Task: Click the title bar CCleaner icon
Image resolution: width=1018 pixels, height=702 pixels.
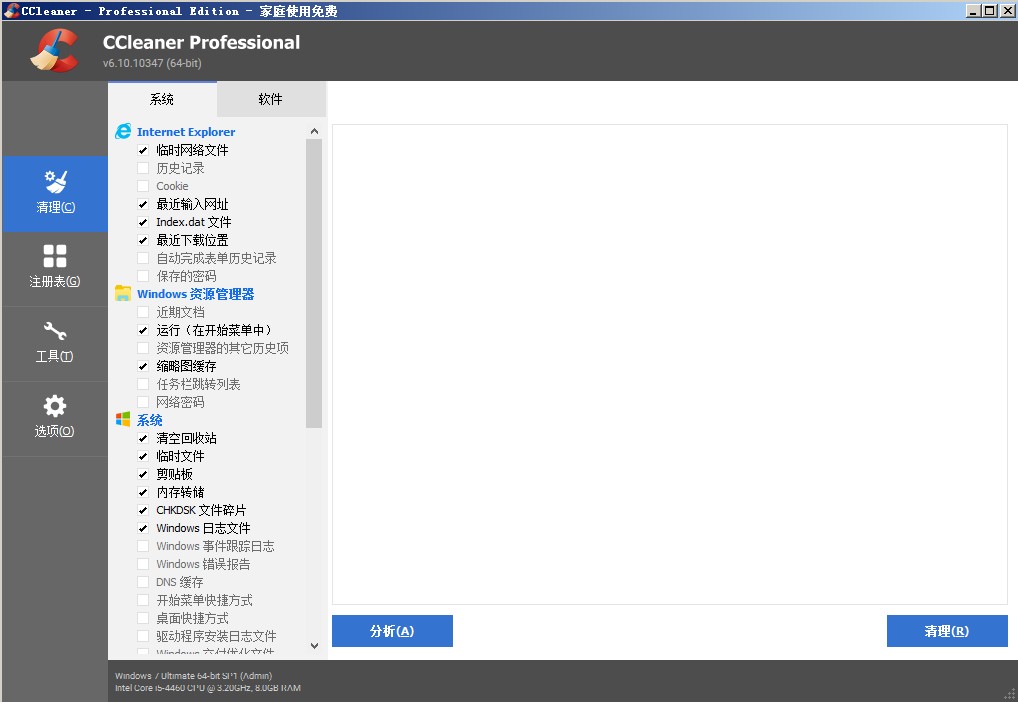Action: (x=11, y=10)
